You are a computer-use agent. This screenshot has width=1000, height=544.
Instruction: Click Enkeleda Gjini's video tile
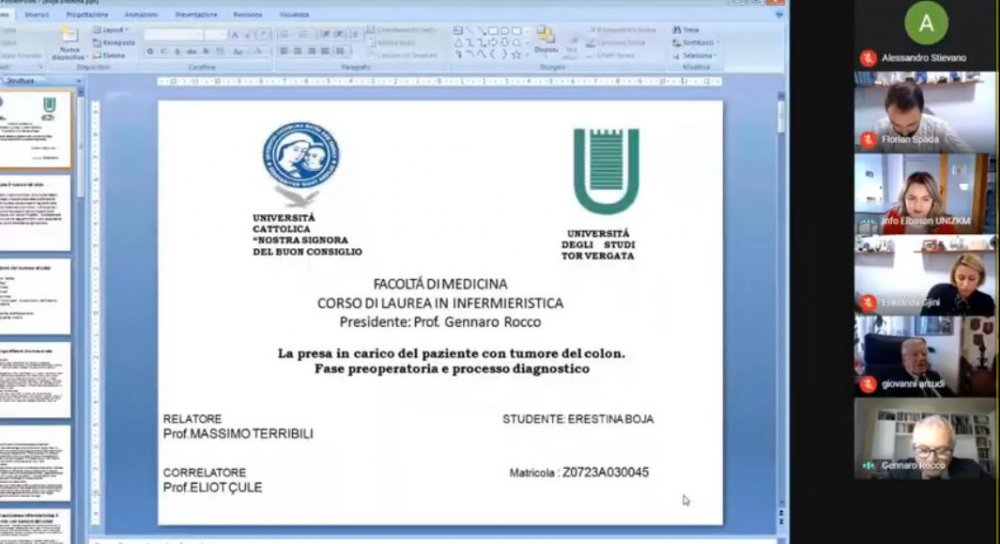(x=925, y=275)
